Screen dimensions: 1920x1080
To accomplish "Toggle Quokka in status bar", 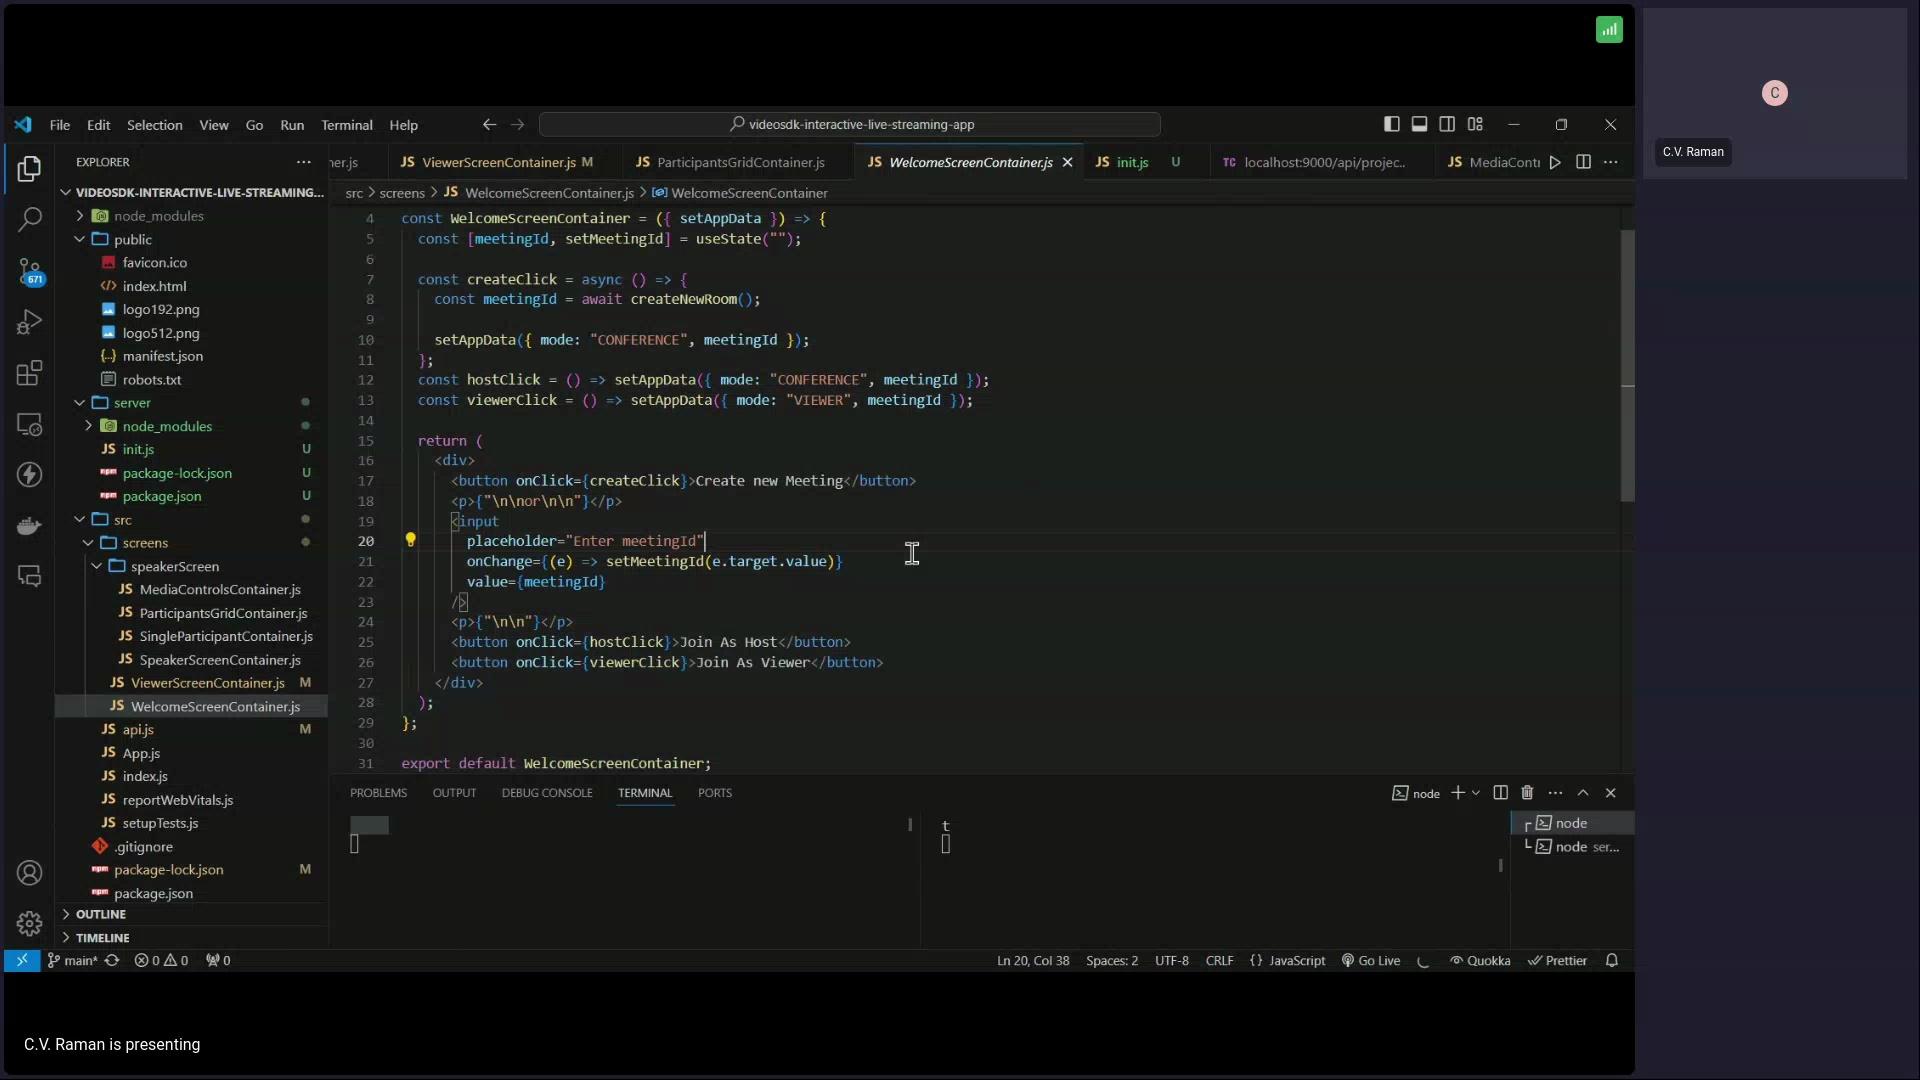I will click(x=1480, y=960).
